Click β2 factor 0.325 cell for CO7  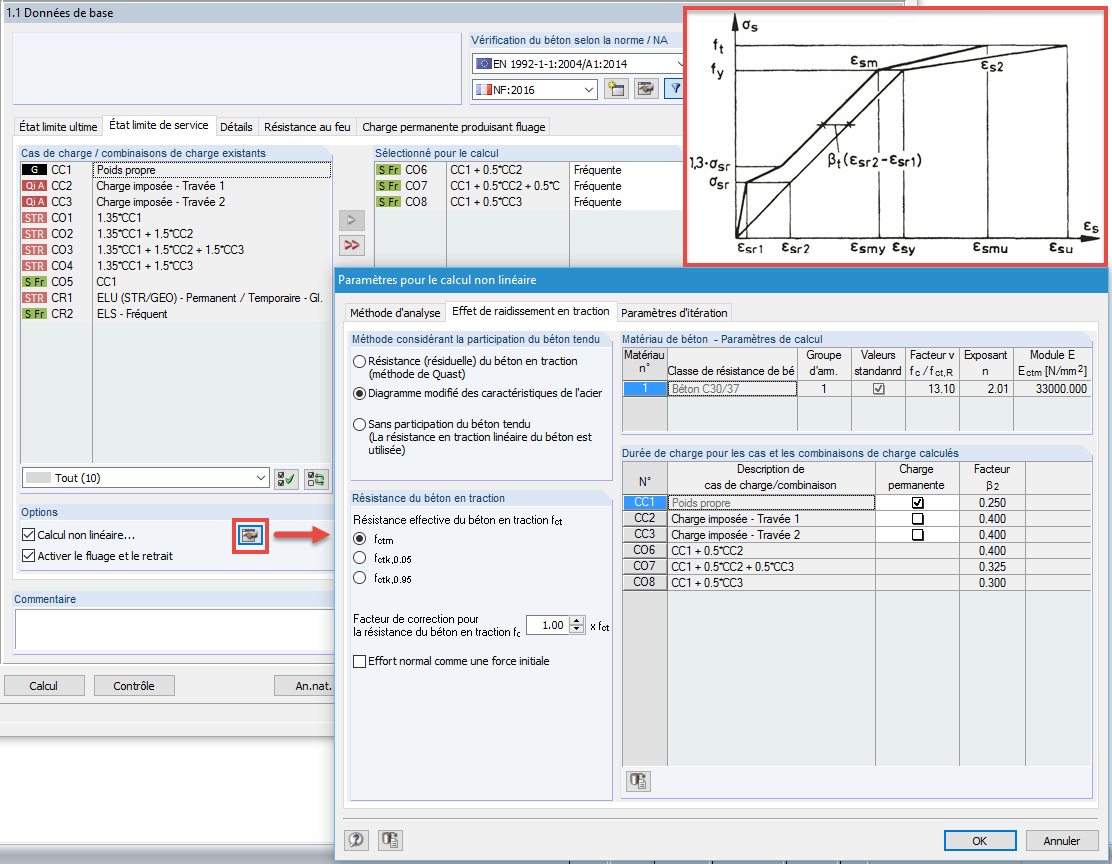(991, 567)
